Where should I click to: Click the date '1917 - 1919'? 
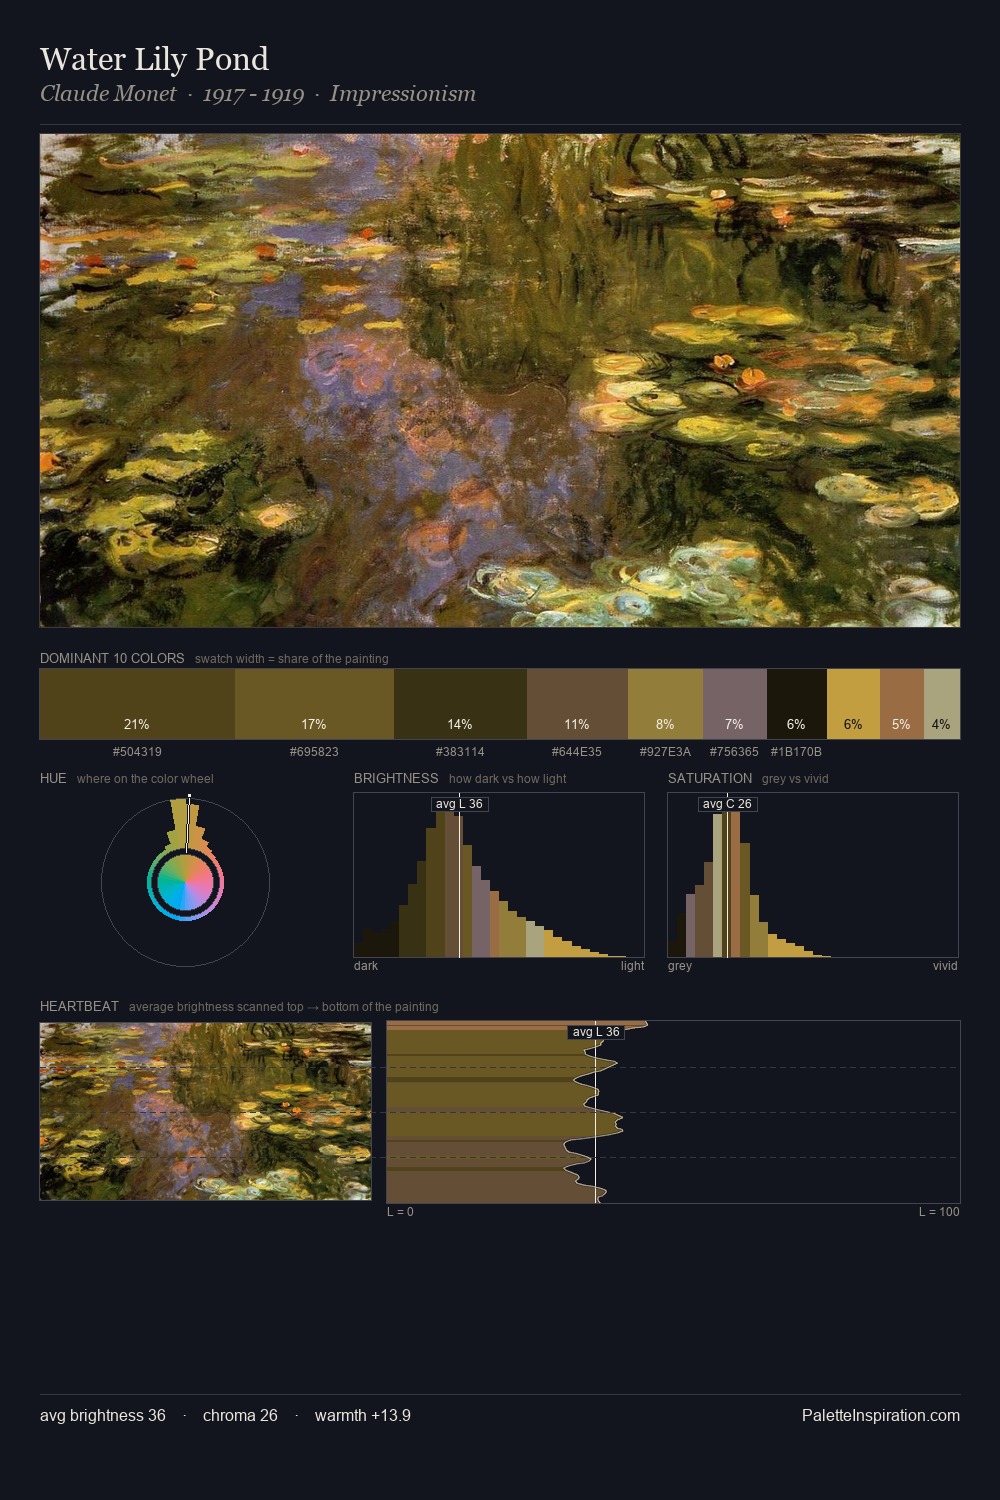point(253,94)
